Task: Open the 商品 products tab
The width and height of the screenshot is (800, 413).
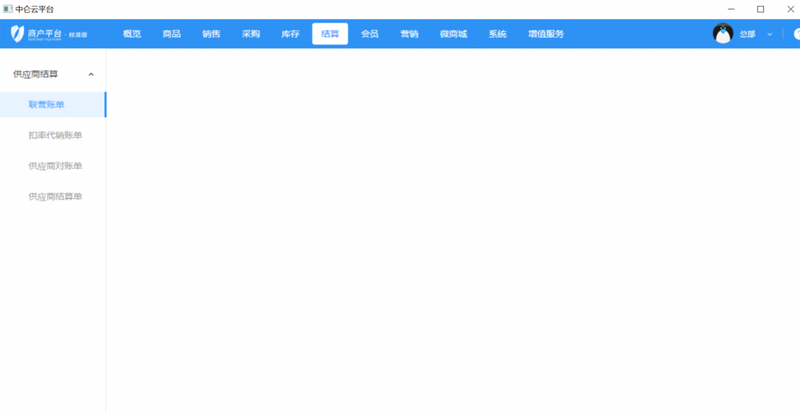Action: tap(171, 34)
